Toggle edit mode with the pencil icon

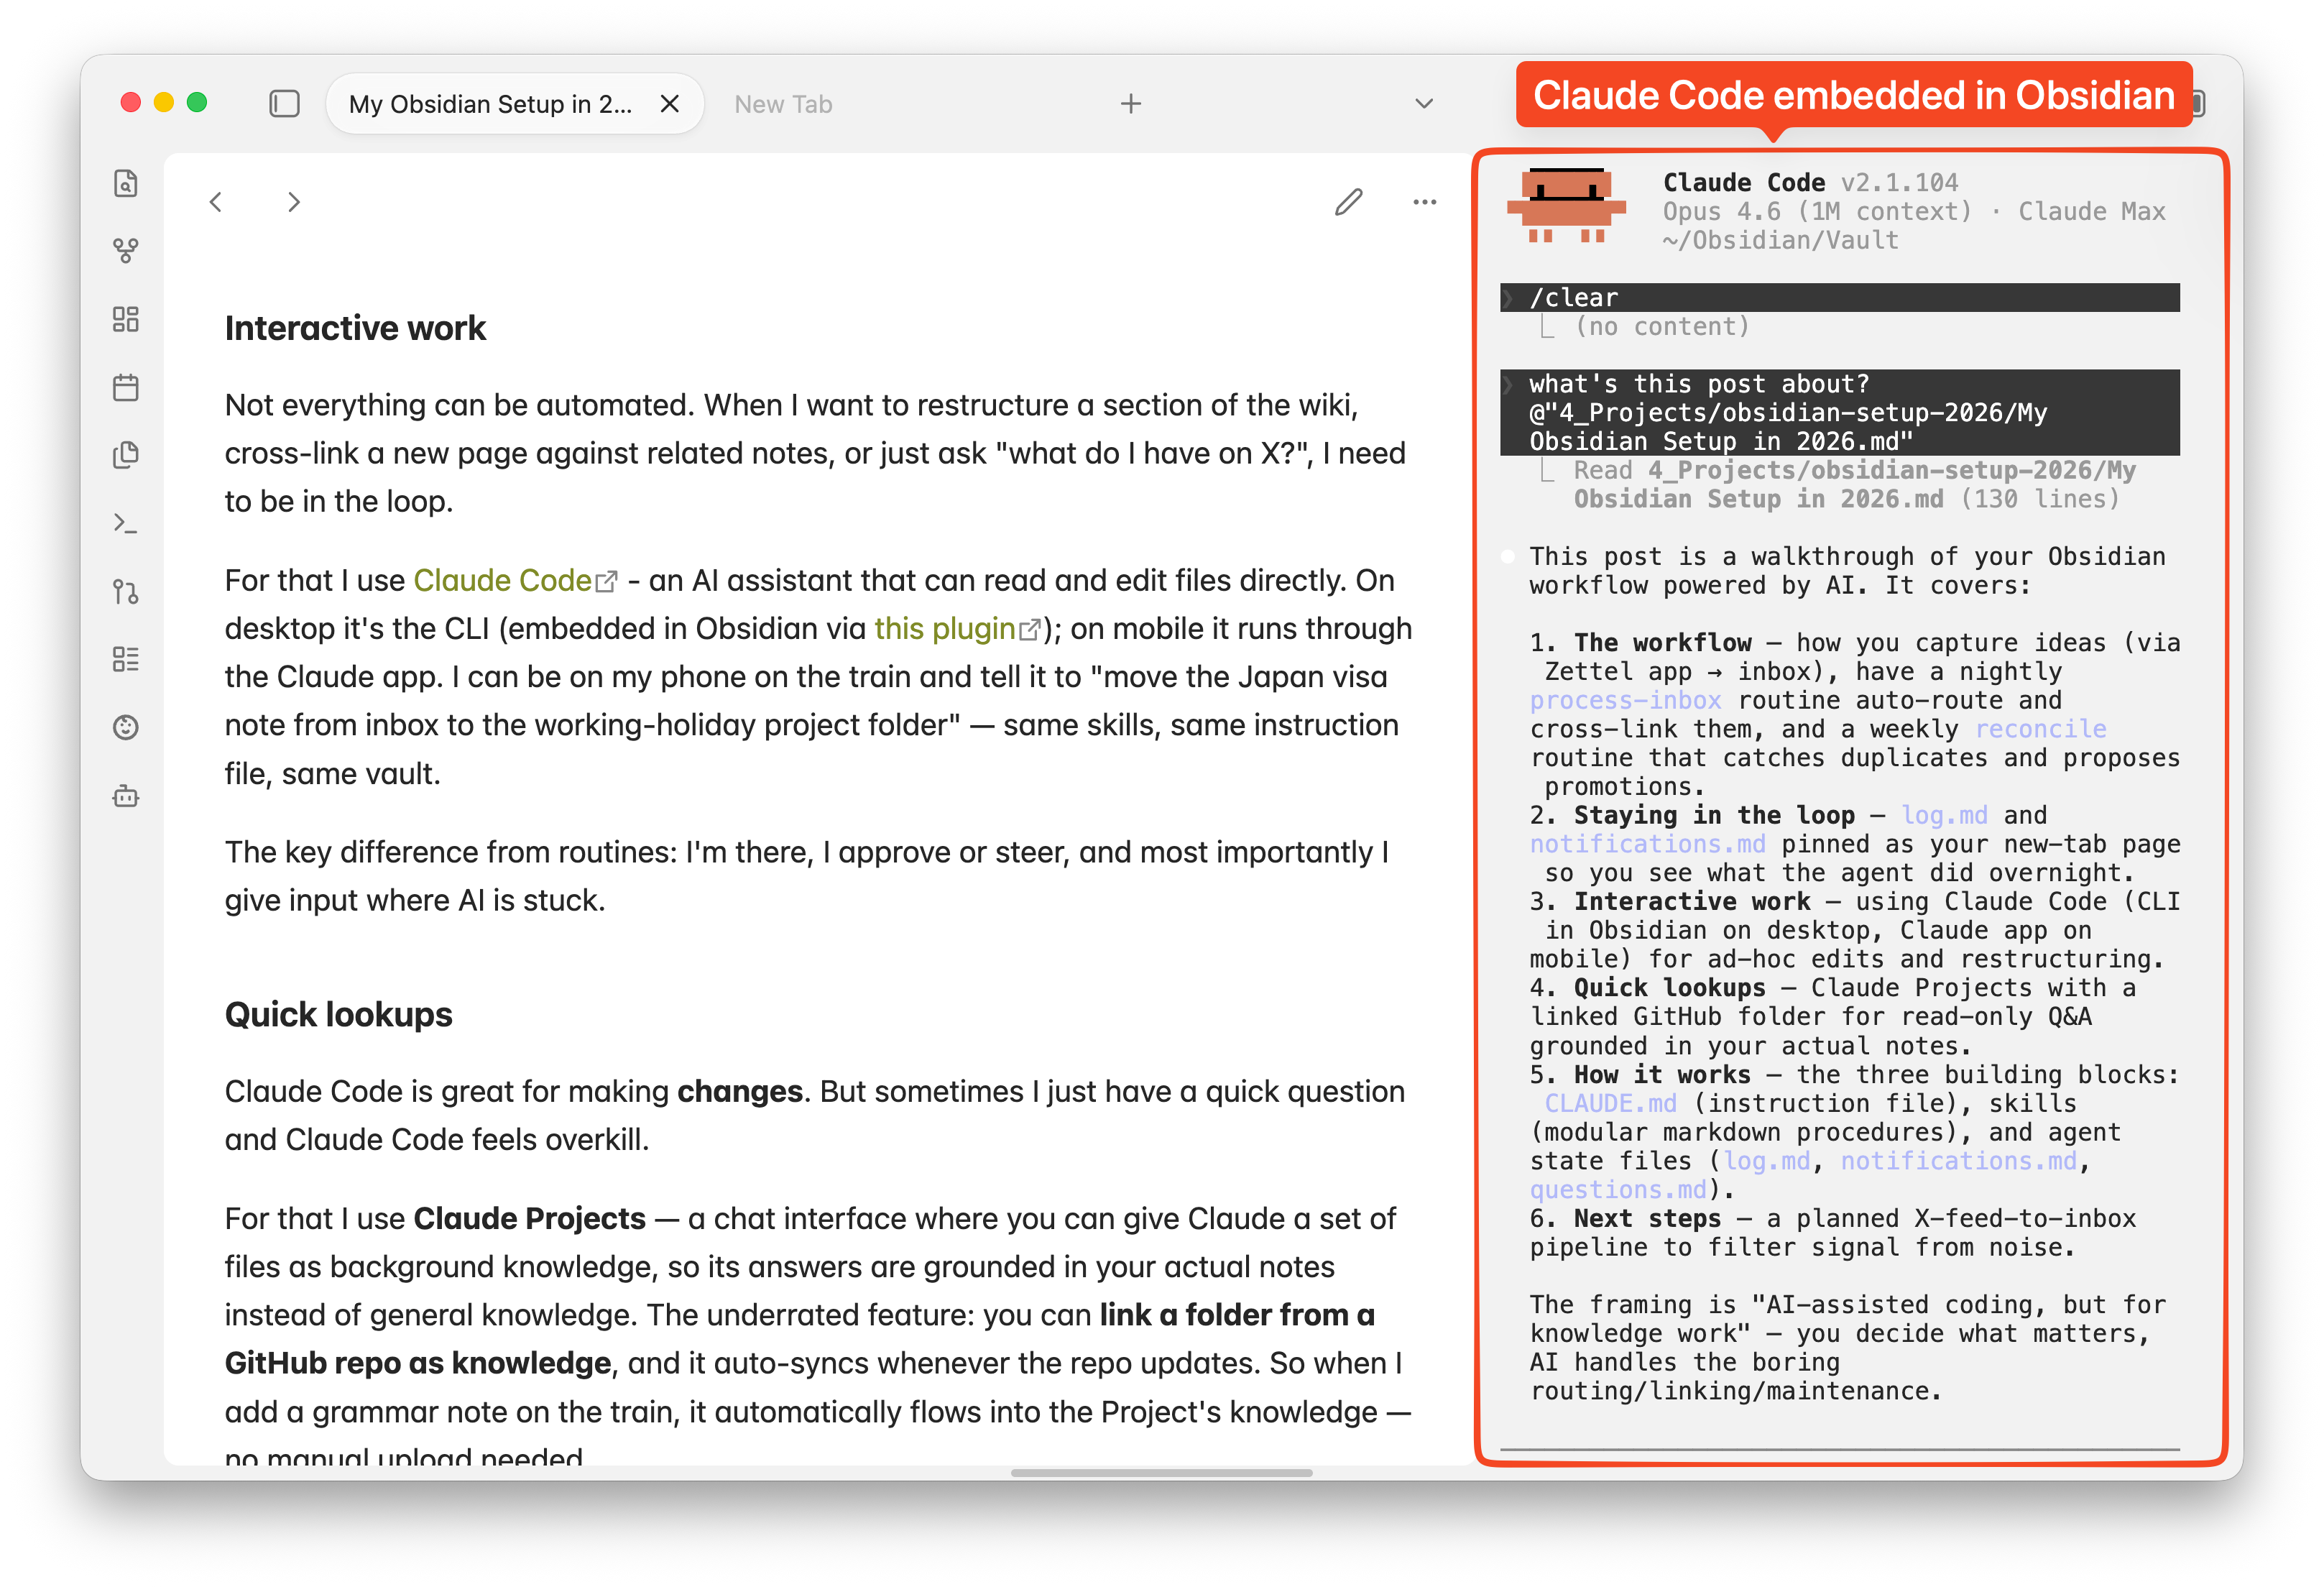pyautogui.click(x=1348, y=202)
